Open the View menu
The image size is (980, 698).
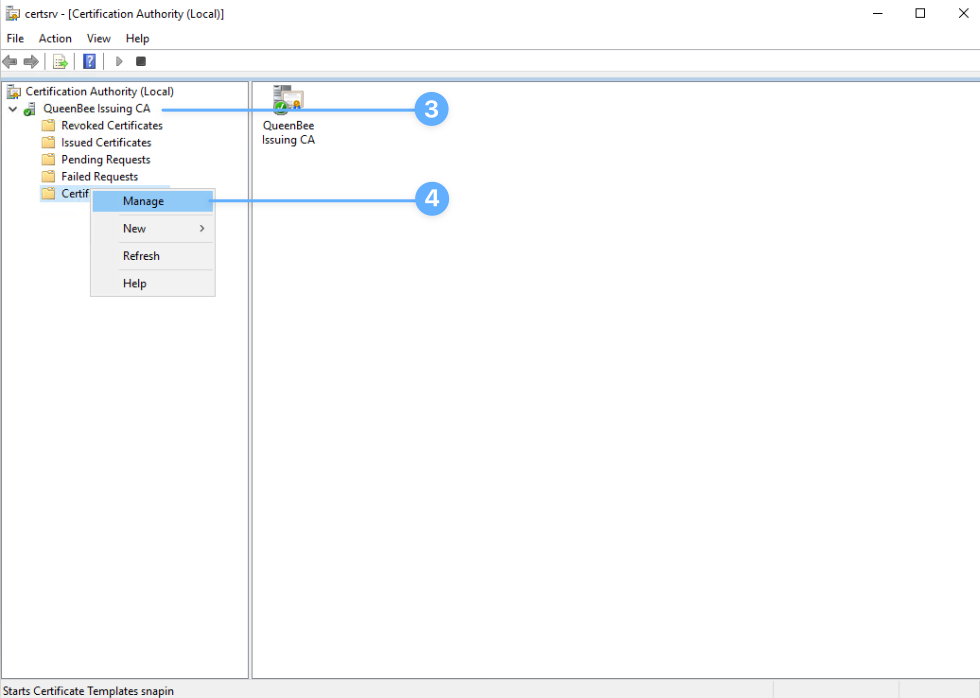point(98,38)
